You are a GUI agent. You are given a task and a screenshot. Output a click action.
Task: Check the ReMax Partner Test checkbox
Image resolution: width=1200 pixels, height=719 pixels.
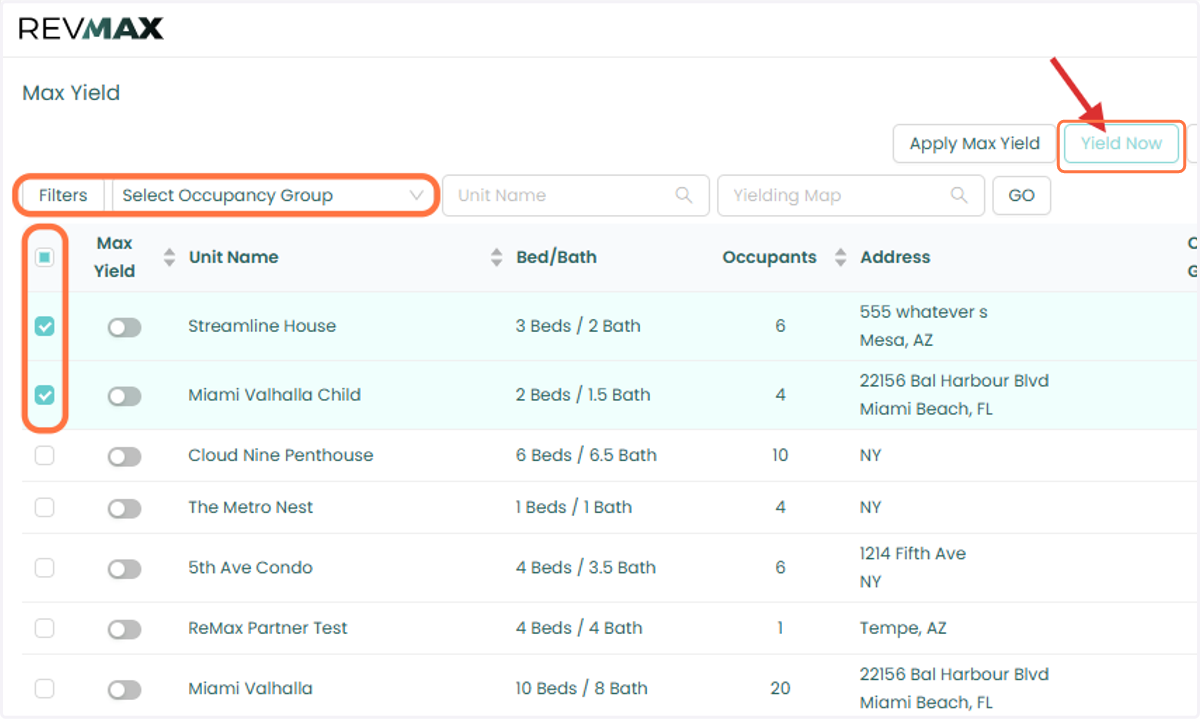click(45, 628)
